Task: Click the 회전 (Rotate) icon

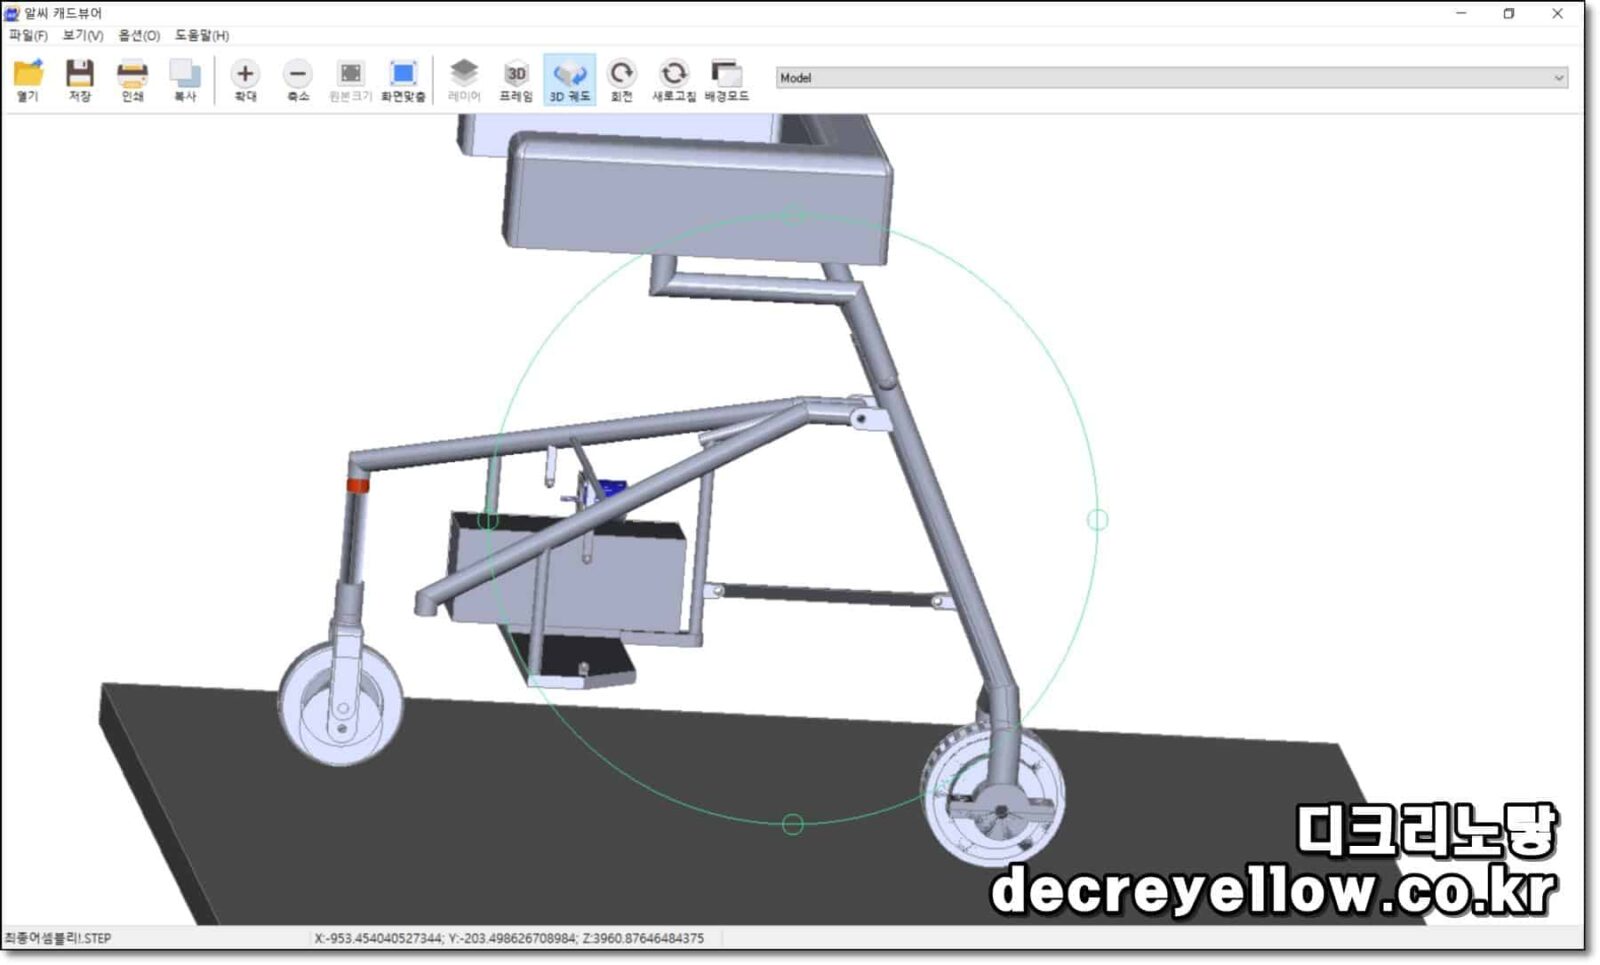Action: coord(622,74)
